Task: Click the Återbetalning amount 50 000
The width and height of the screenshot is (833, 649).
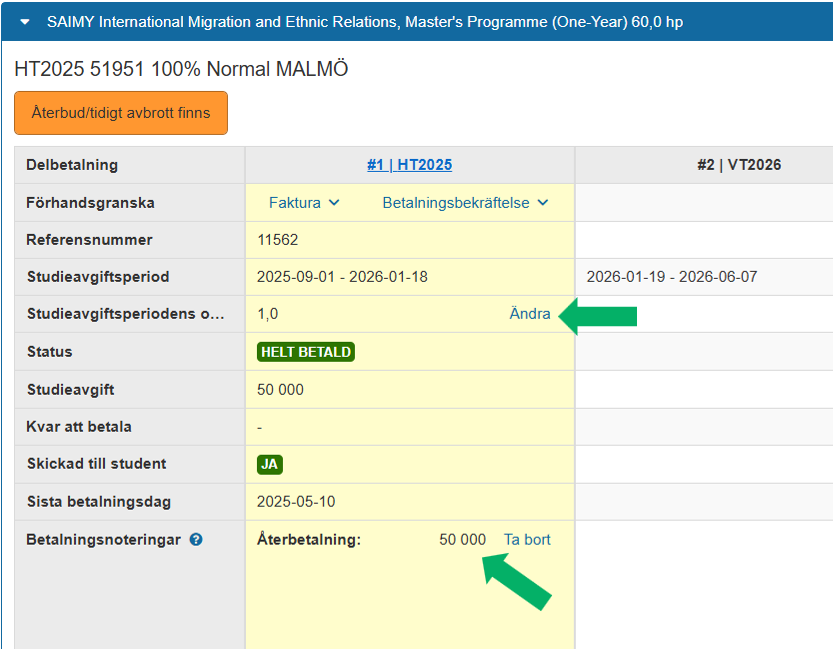Action: click(x=462, y=540)
